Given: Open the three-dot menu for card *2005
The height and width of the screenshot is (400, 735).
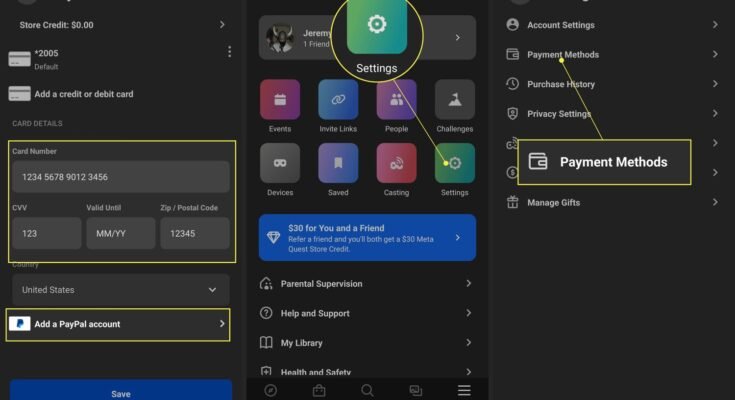Looking at the screenshot, I should coord(229,52).
